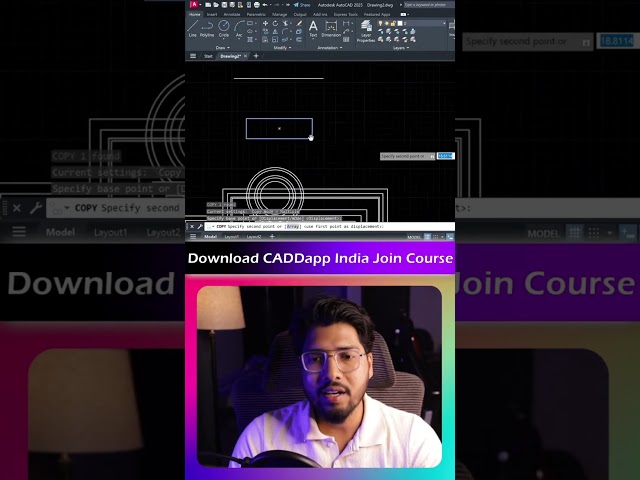The height and width of the screenshot is (480, 640).
Task: Click the Array option in command line
Action: coord(293,227)
